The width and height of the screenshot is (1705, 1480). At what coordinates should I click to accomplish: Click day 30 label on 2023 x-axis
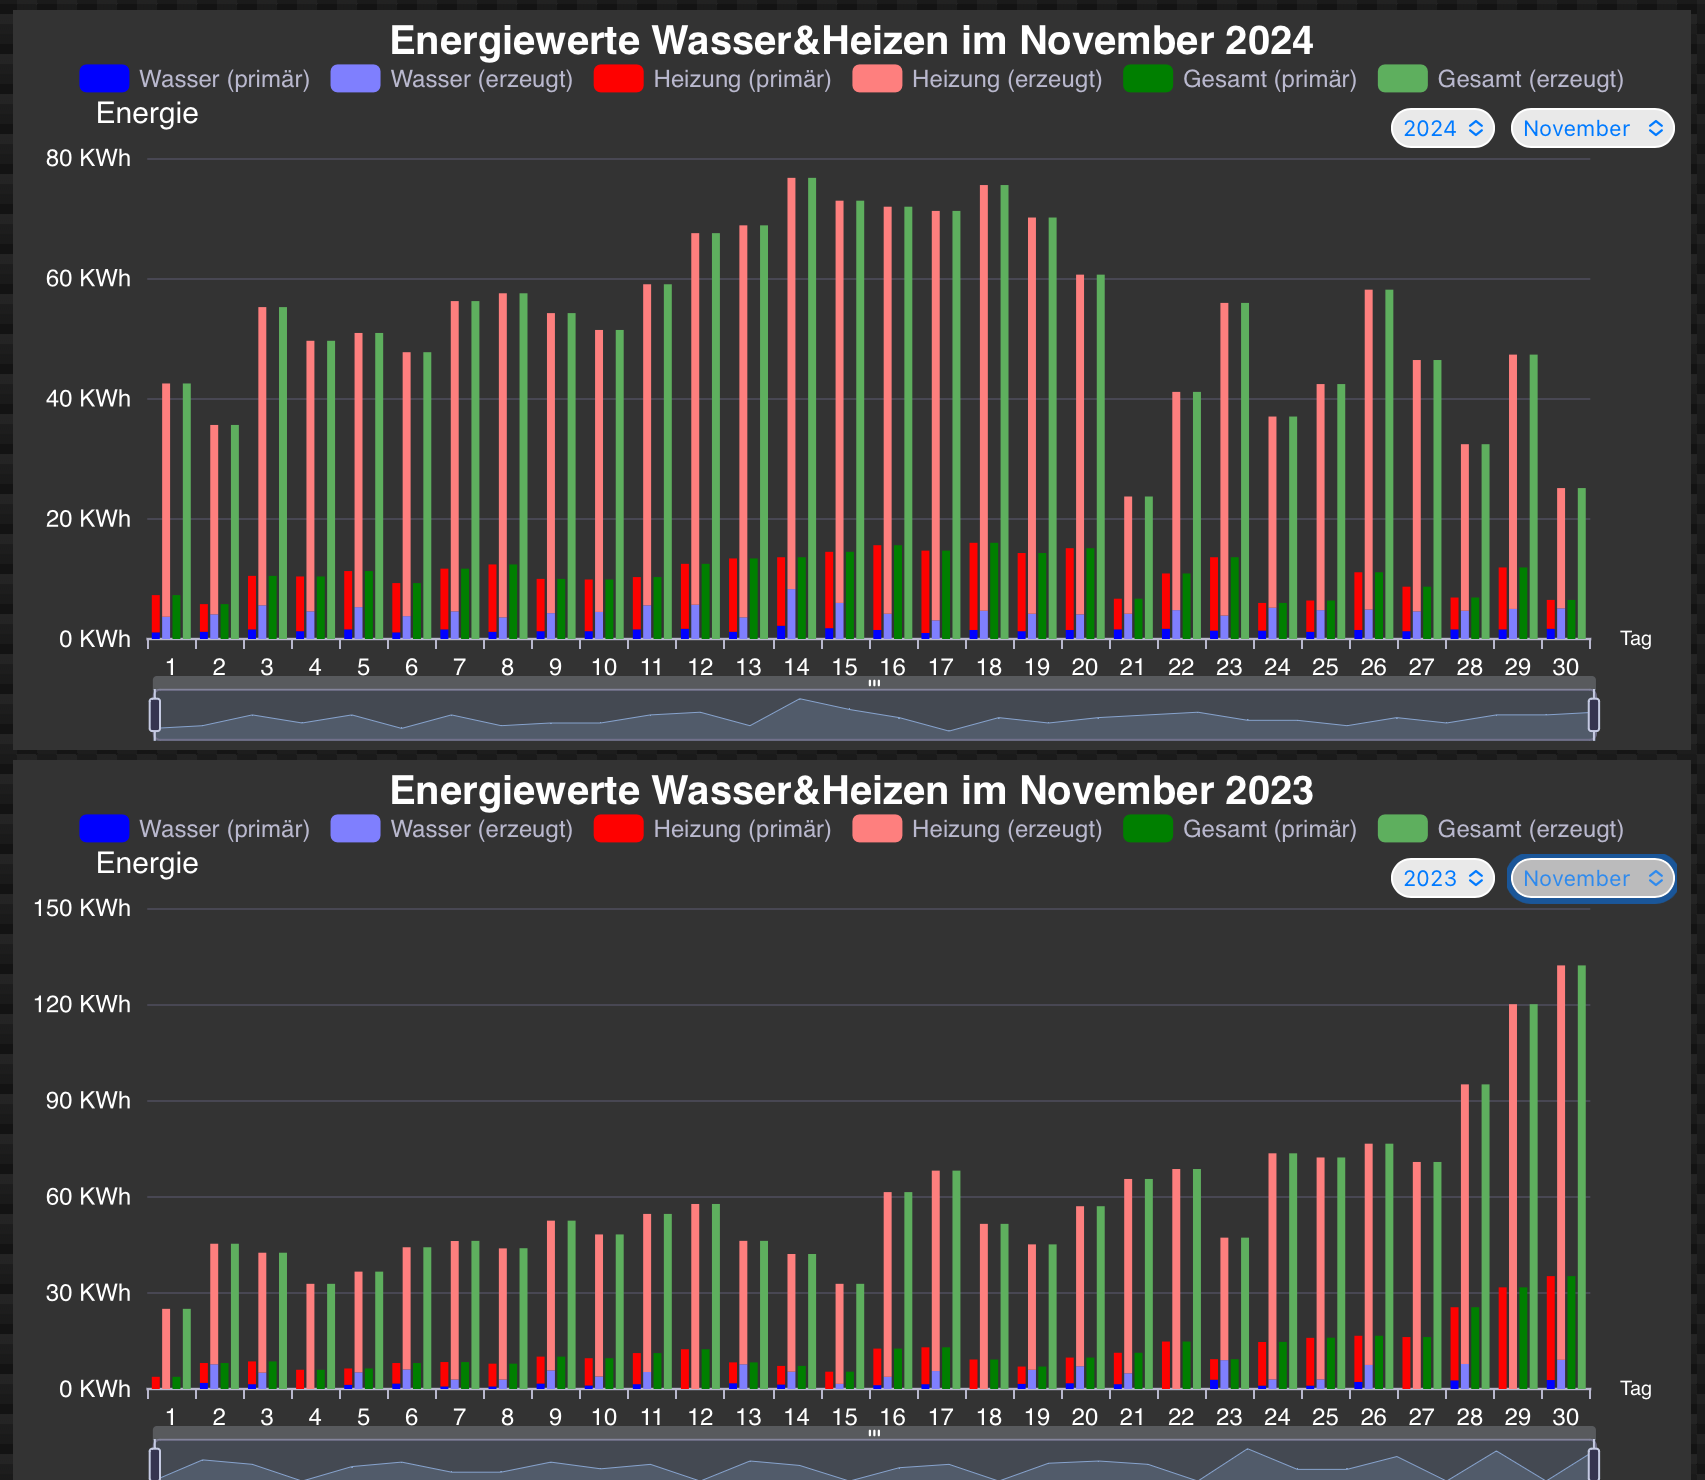pyautogui.click(x=1566, y=1417)
